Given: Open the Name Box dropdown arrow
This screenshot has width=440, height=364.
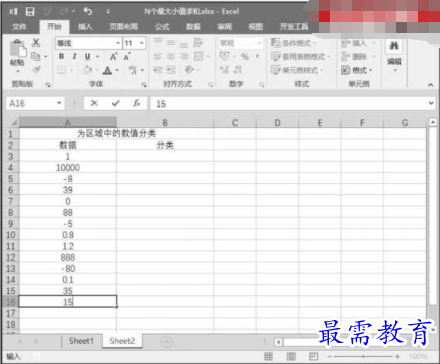Looking at the screenshot, I should tap(59, 103).
